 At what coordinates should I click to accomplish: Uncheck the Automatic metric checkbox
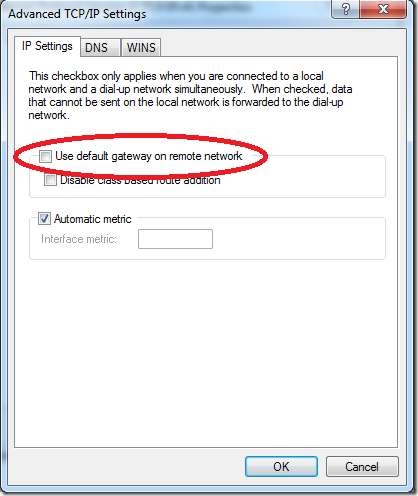point(44,219)
